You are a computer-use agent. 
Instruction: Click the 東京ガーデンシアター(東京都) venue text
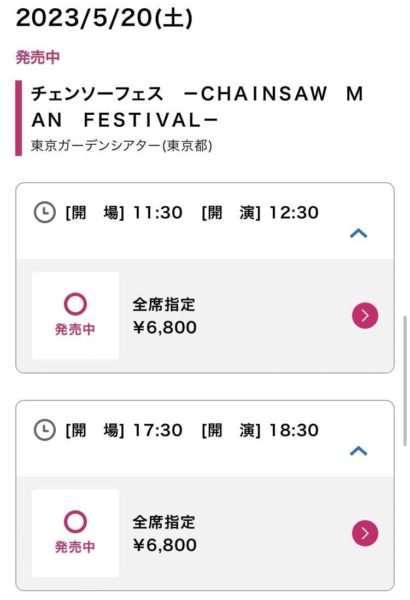(x=121, y=146)
